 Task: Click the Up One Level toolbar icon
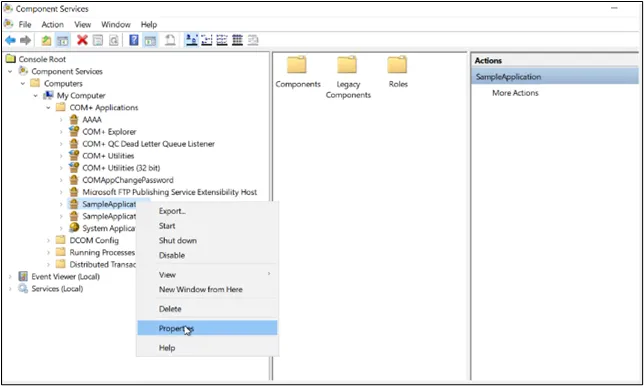pyautogui.click(x=46, y=40)
